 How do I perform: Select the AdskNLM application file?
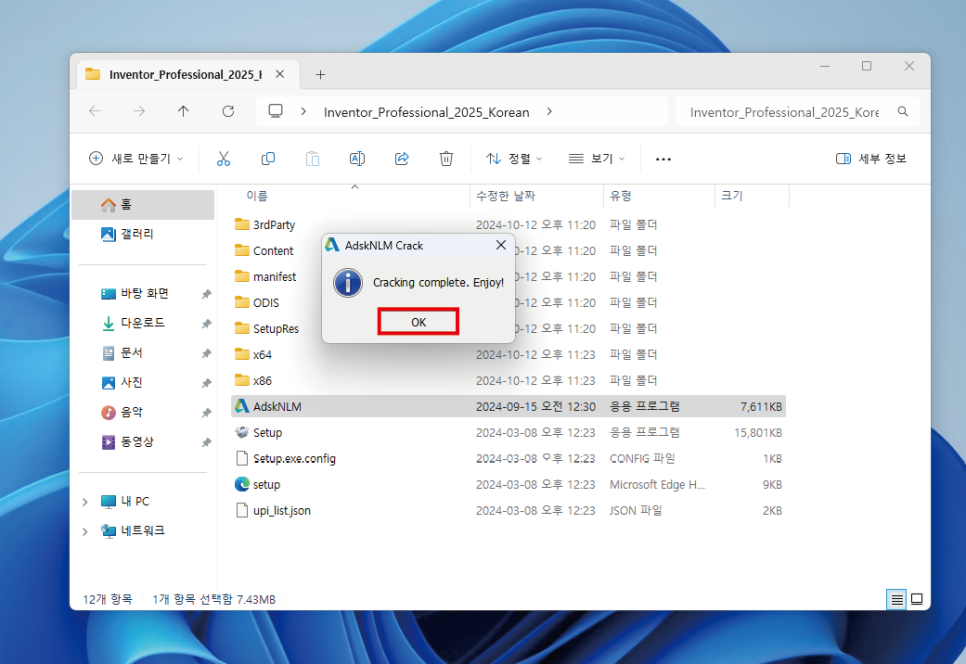(508, 407)
